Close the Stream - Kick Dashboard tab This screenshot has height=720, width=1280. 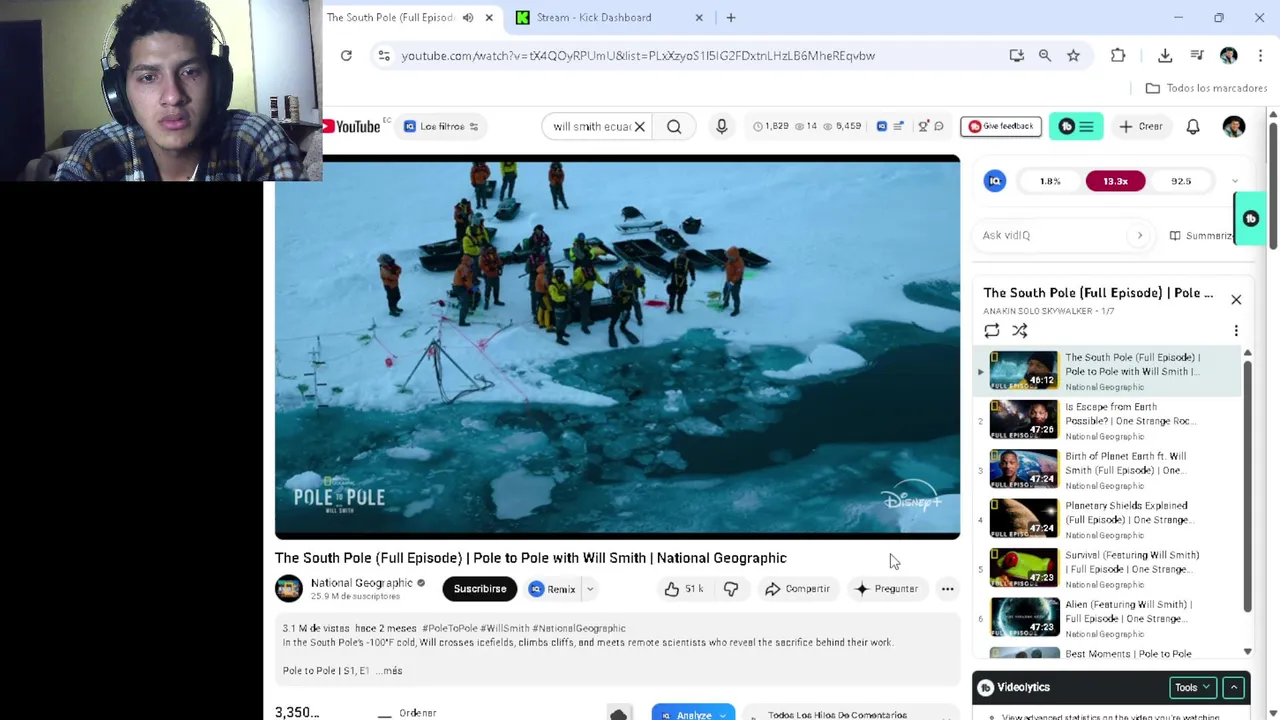[699, 17]
